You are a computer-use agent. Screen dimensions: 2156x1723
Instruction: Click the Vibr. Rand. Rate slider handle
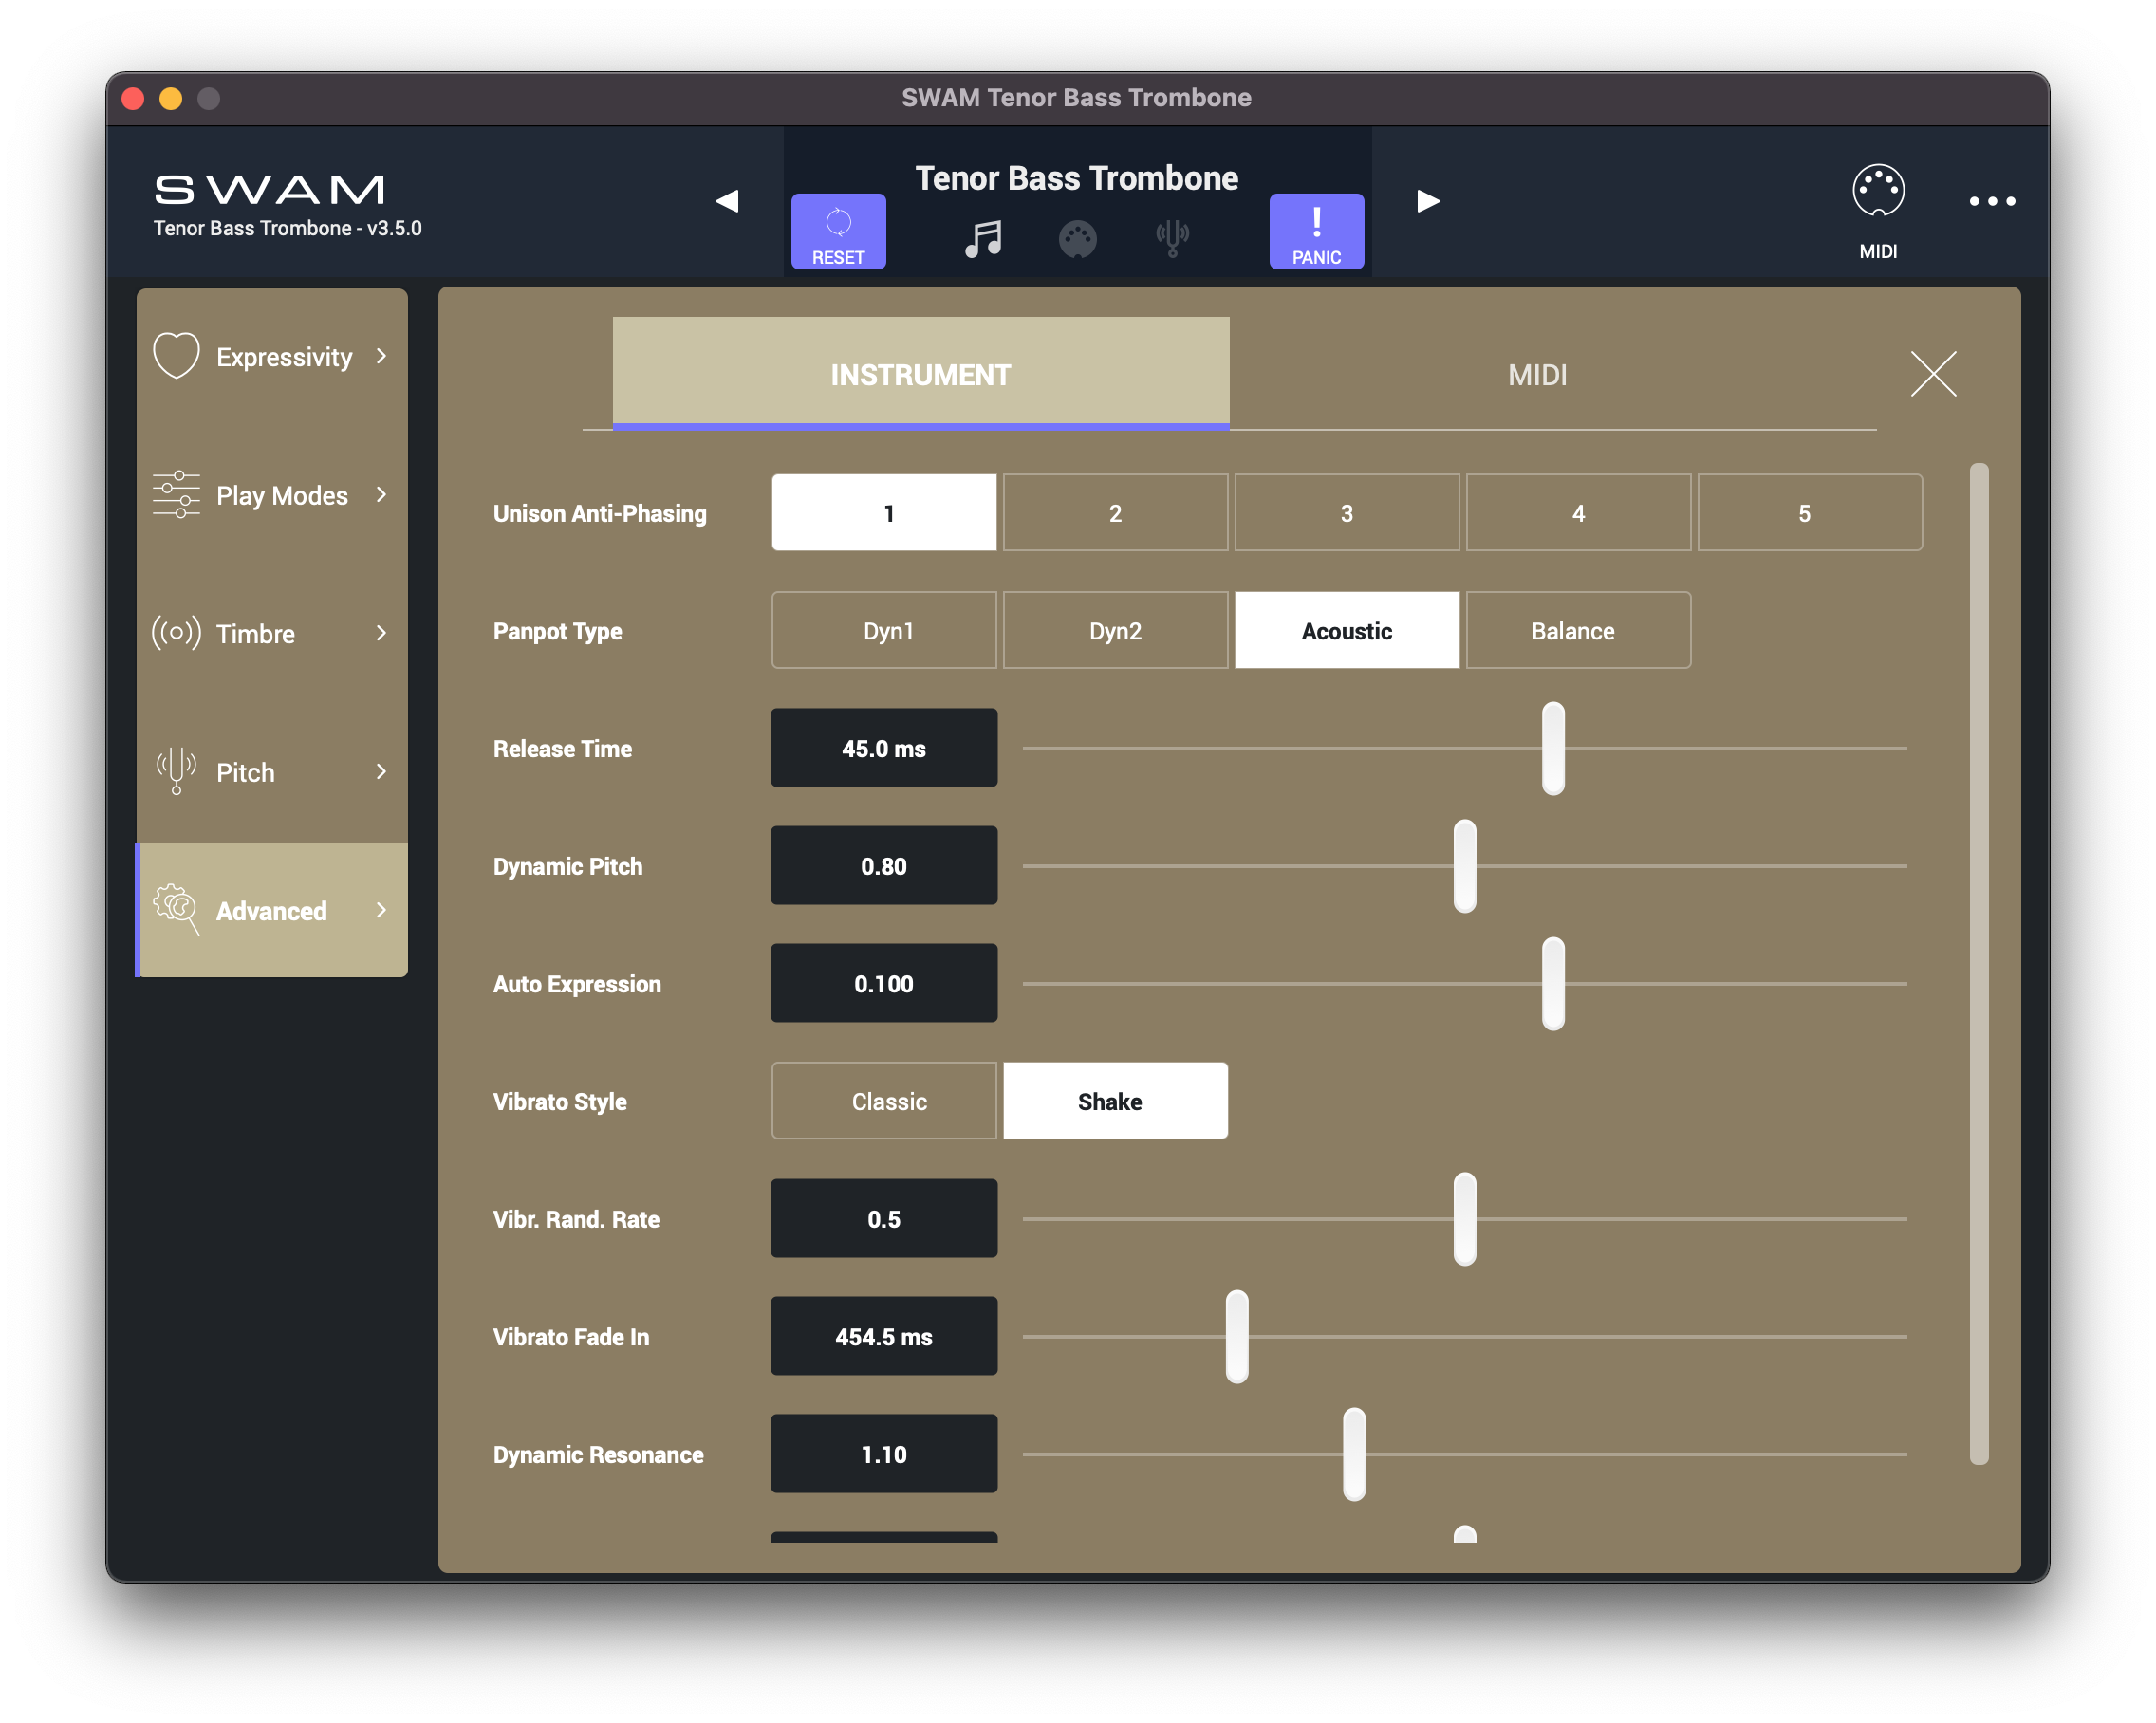[1464, 1218]
